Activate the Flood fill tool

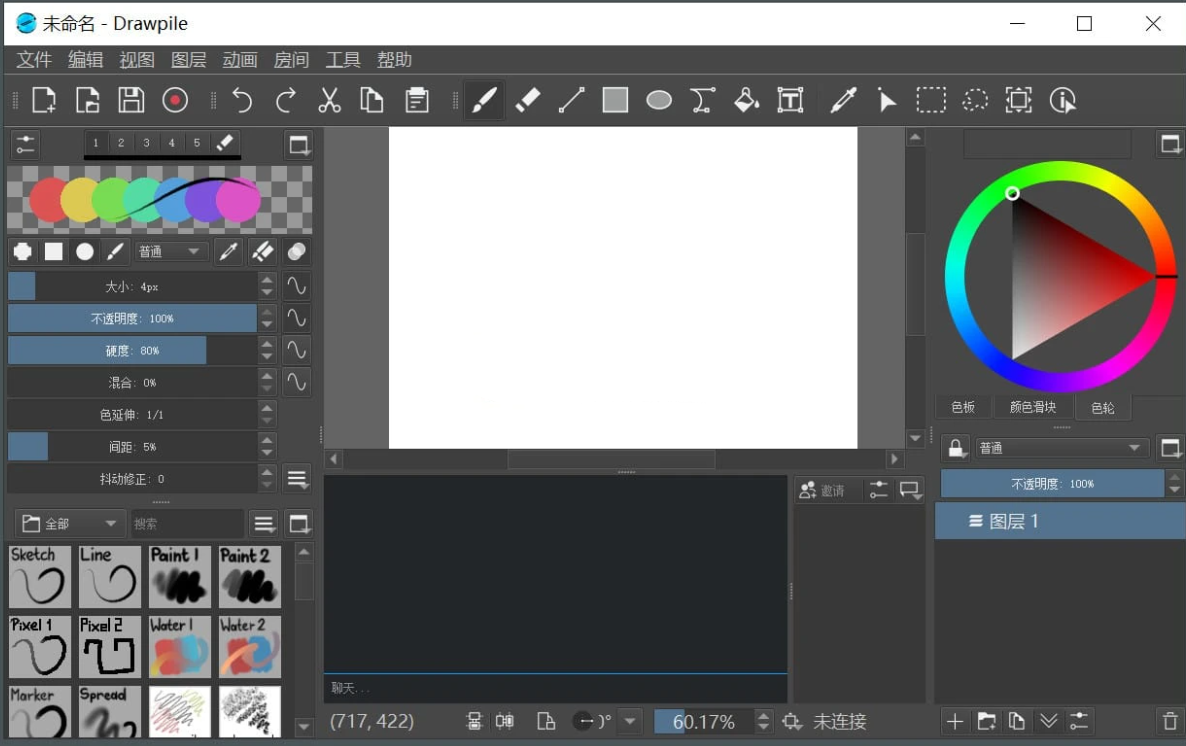[x=746, y=100]
